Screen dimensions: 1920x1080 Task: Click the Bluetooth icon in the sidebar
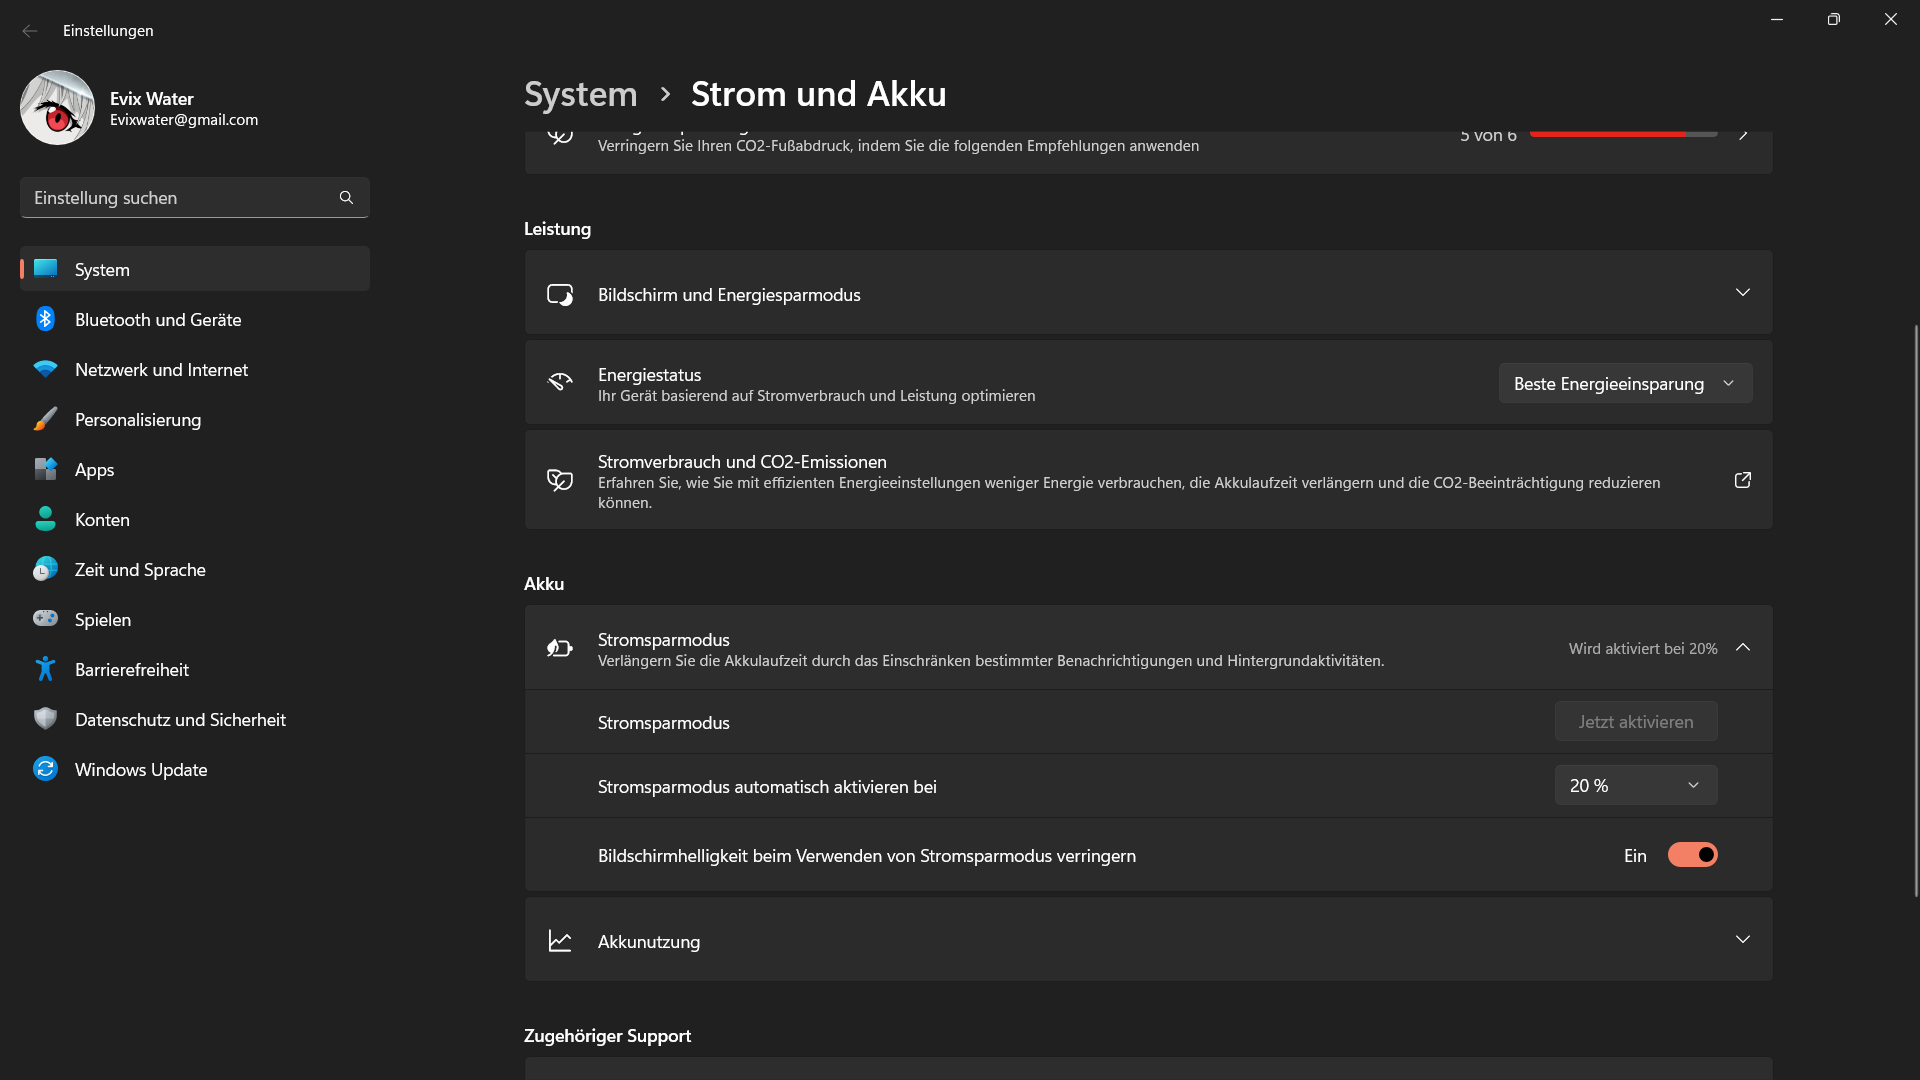point(45,319)
